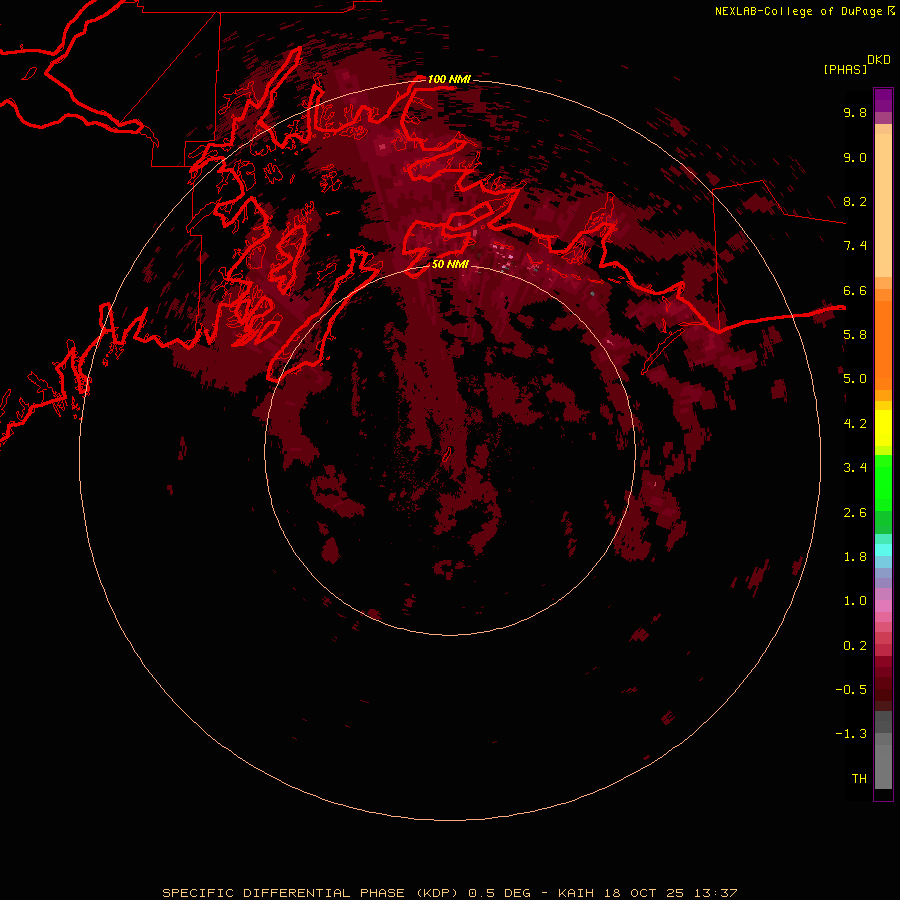Click the 6.6 scale value
Image resolution: width=900 pixels, height=900 pixels.
coord(855,290)
